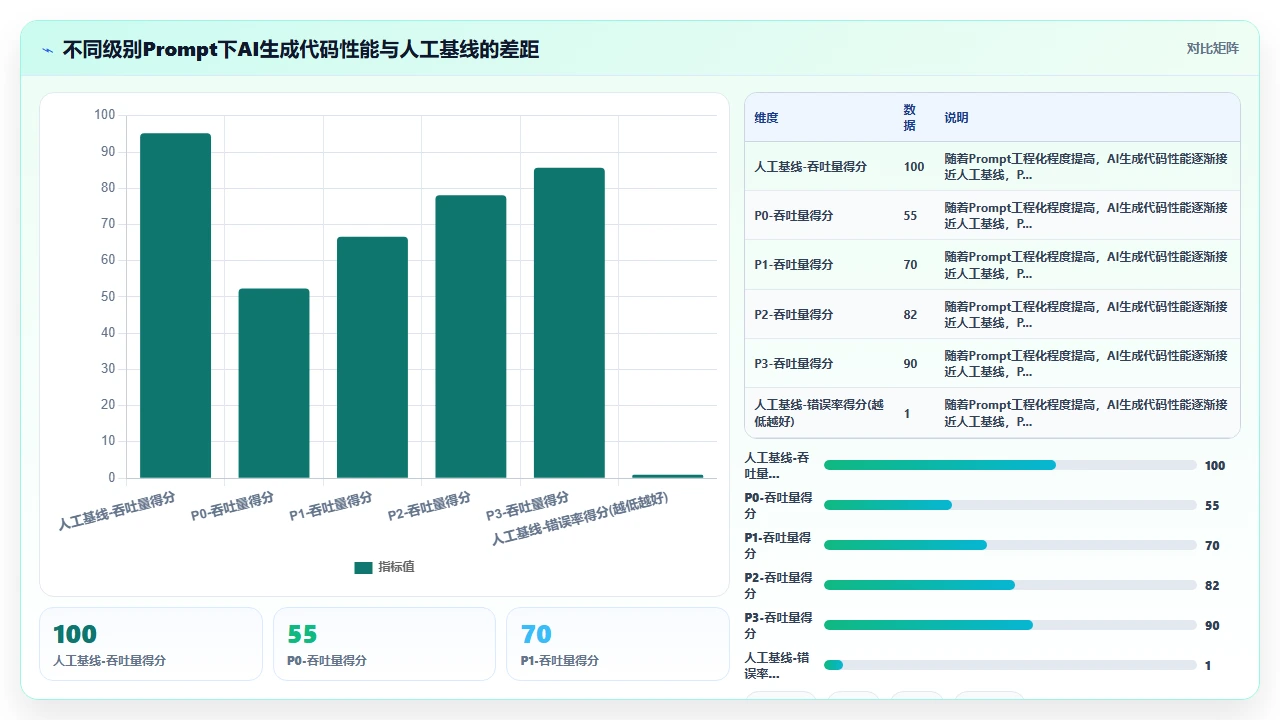Click the tiny 人工基线-错误率得分 bar in the chart
The width and height of the screenshot is (1280, 720).
pos(668,476)
